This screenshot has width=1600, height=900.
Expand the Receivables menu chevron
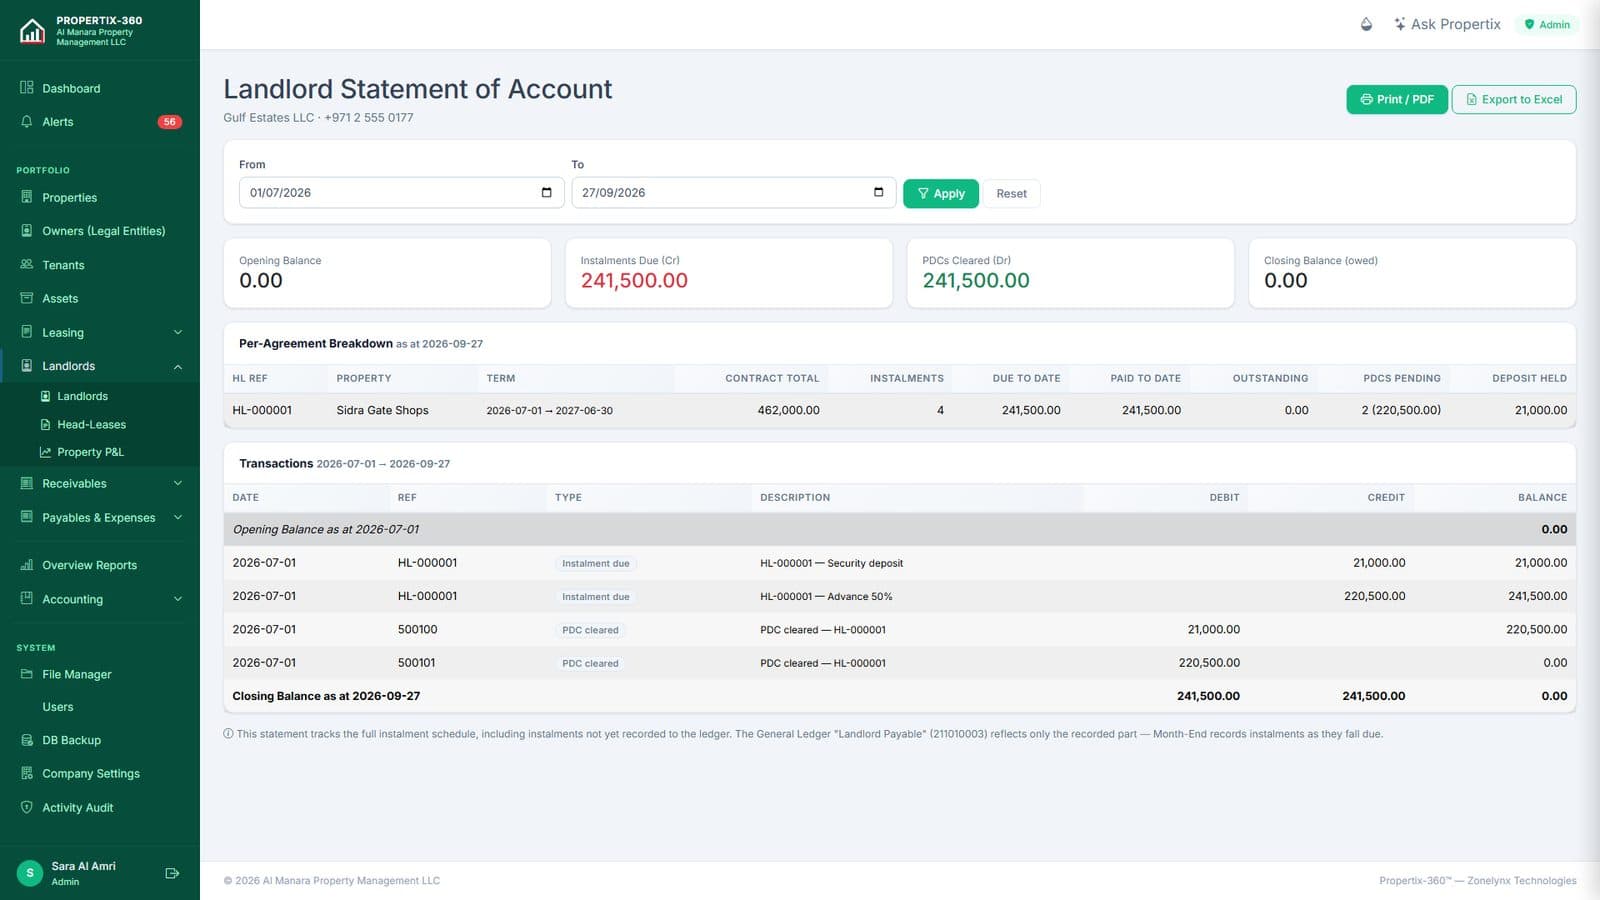178,483
